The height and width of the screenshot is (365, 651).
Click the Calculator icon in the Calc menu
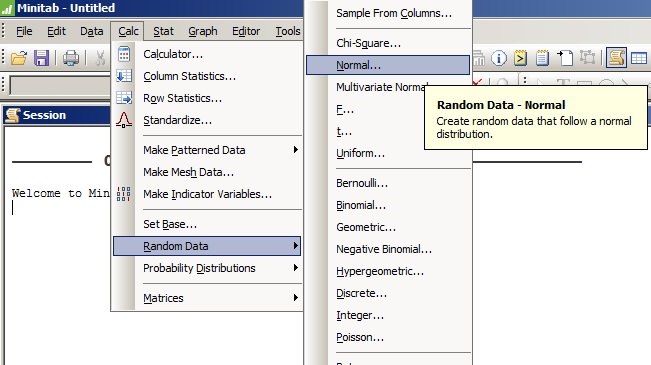[x=124, y=54]
